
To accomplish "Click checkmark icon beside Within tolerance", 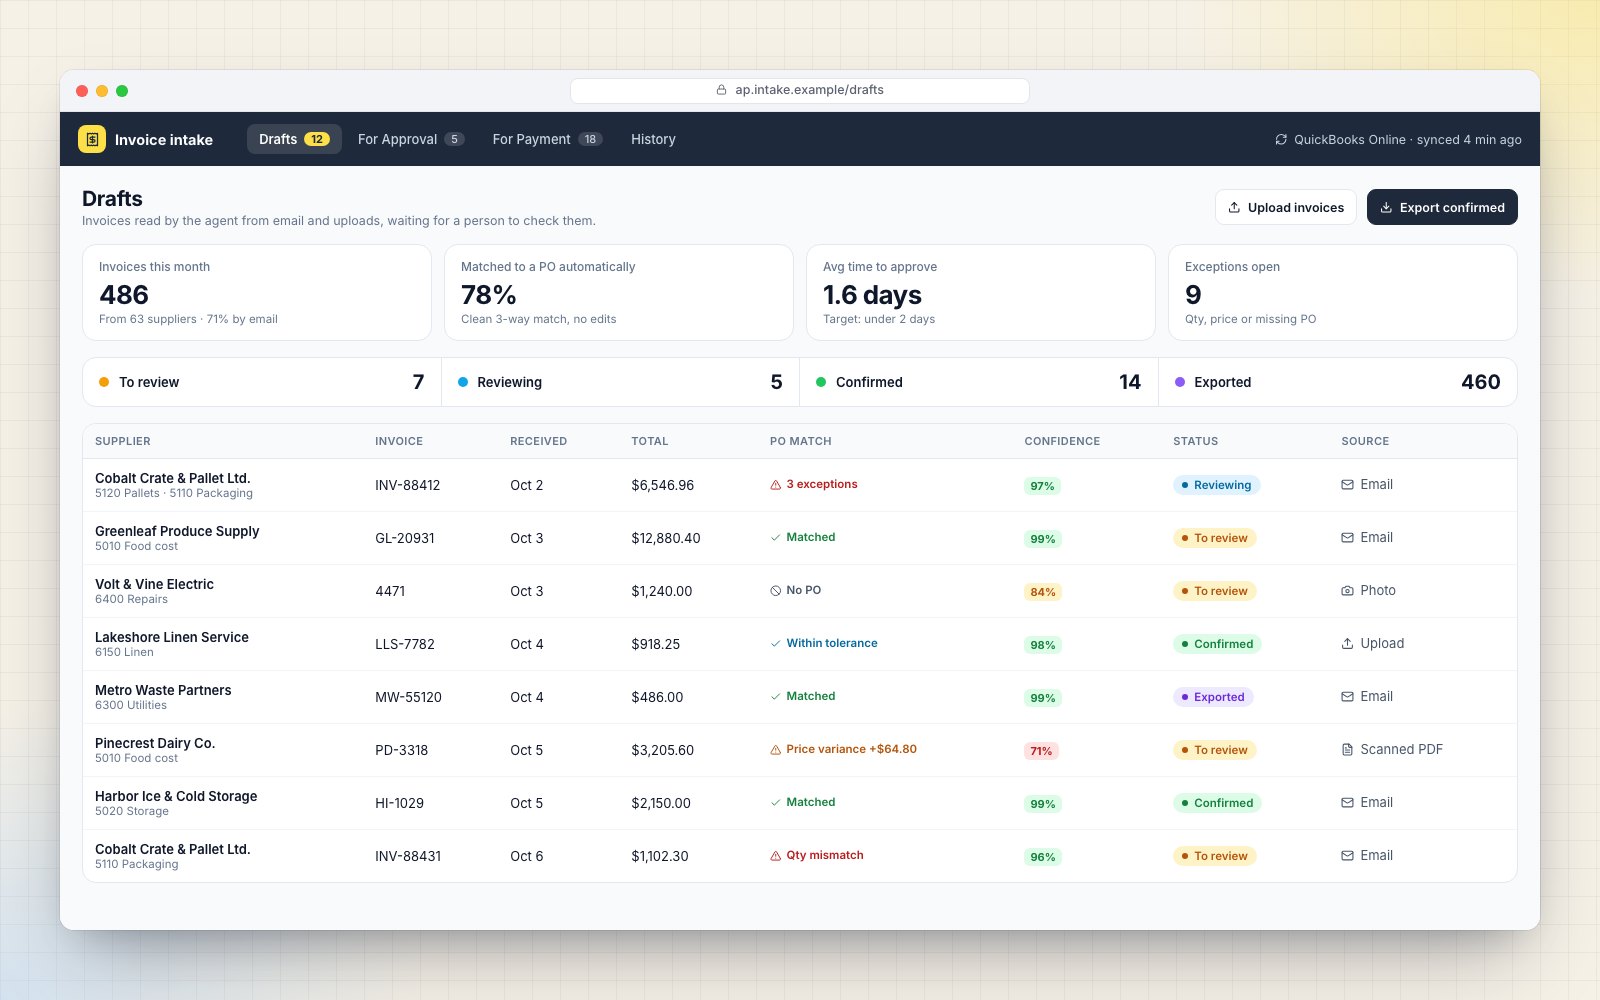I will [775, 644].
